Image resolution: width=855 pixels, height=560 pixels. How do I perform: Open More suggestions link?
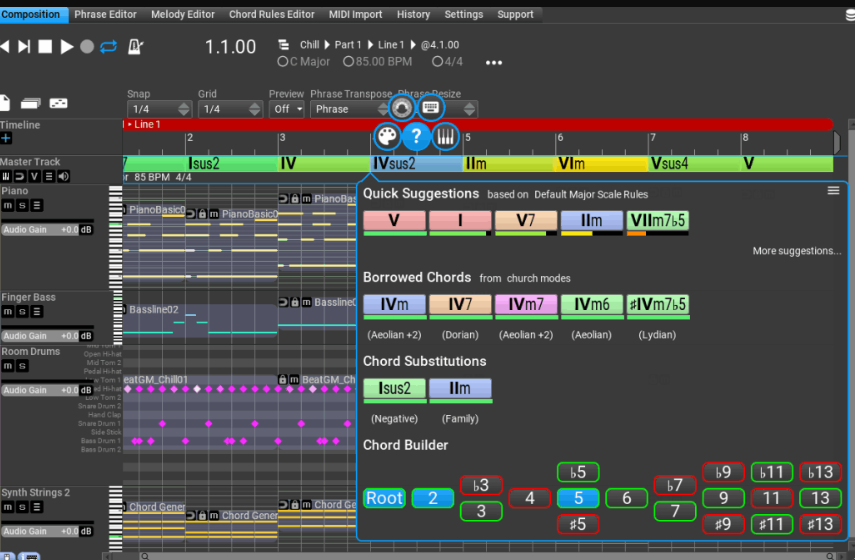(x=797, y=251)
